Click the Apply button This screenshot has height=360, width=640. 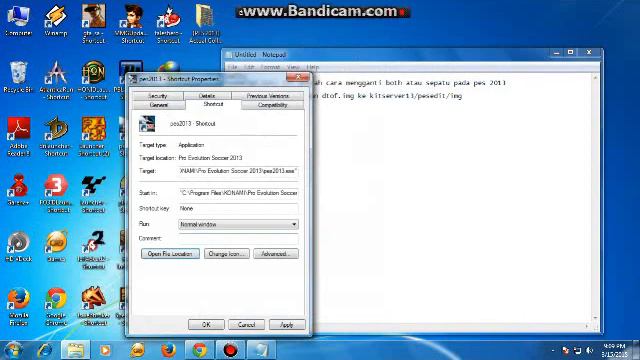287,324
